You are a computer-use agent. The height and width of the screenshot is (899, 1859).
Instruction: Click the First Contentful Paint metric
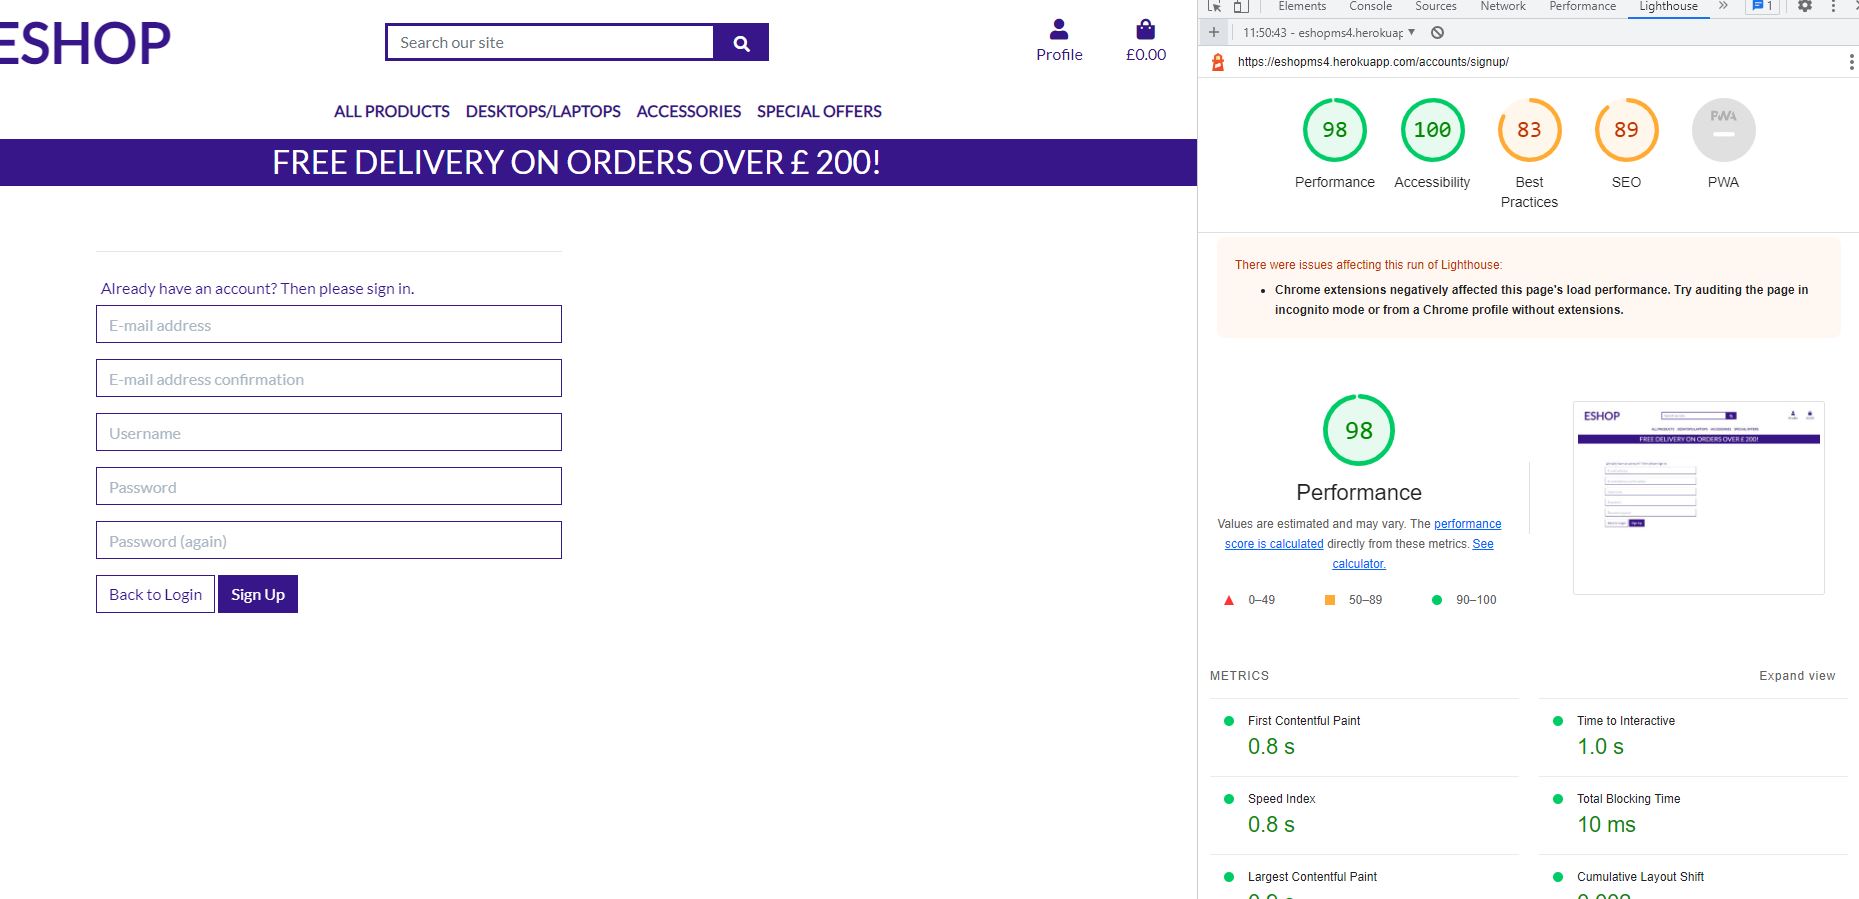click(1364, 736)
